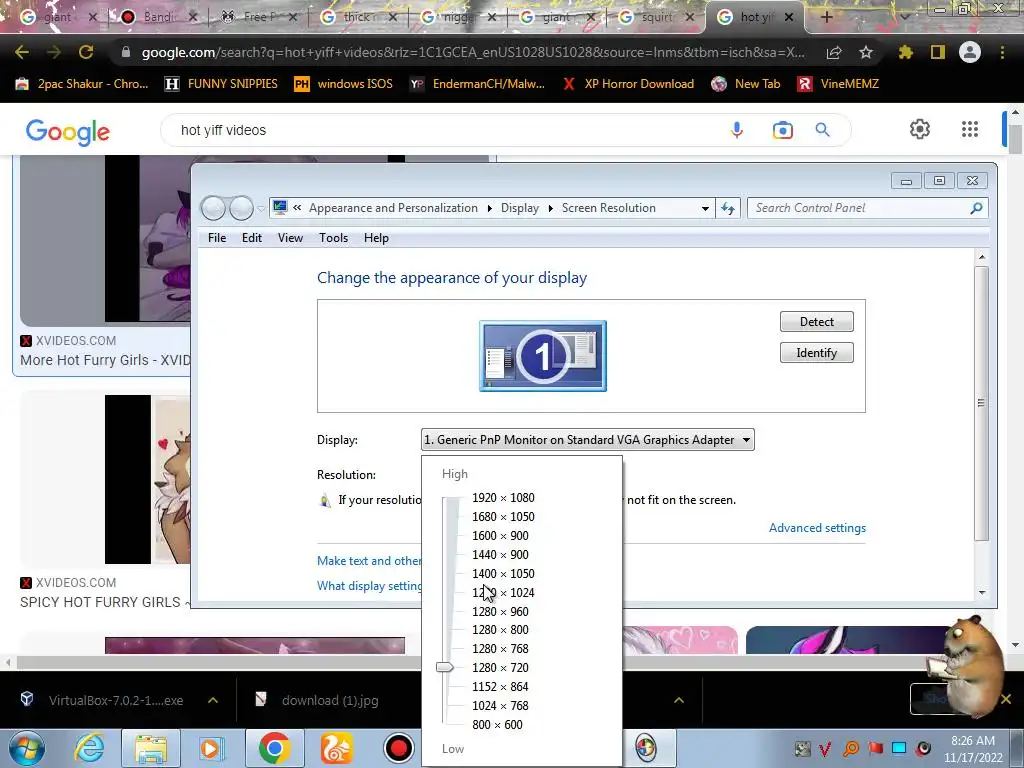Search by image with Google Lens camera

pos(782,130)
